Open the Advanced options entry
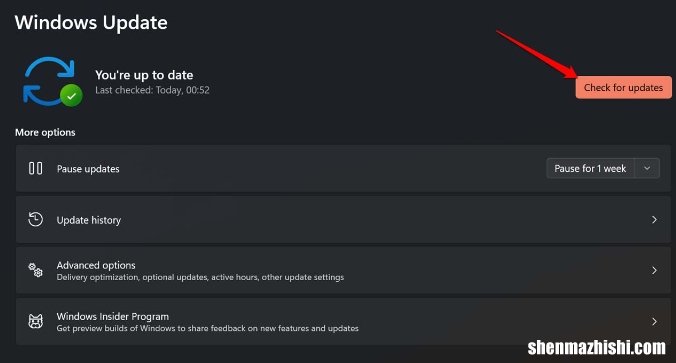676x363 pixels. click(x=343, y=270)
